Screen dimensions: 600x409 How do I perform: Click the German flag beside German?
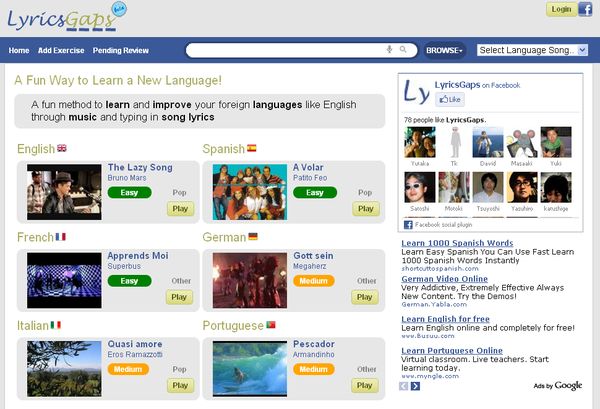pos(253,236)
